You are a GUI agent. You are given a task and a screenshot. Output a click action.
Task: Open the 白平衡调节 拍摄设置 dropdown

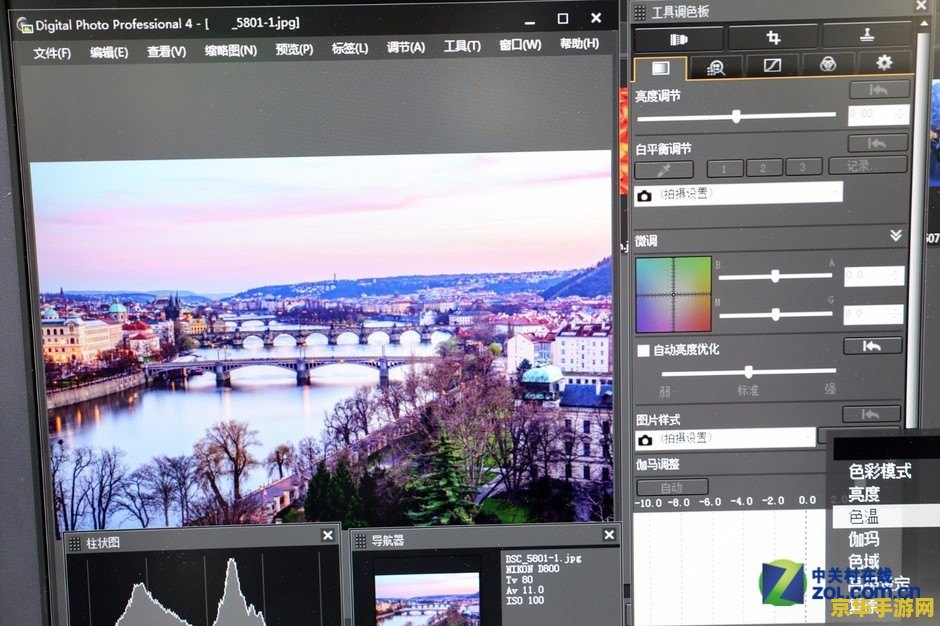point(738,194)
